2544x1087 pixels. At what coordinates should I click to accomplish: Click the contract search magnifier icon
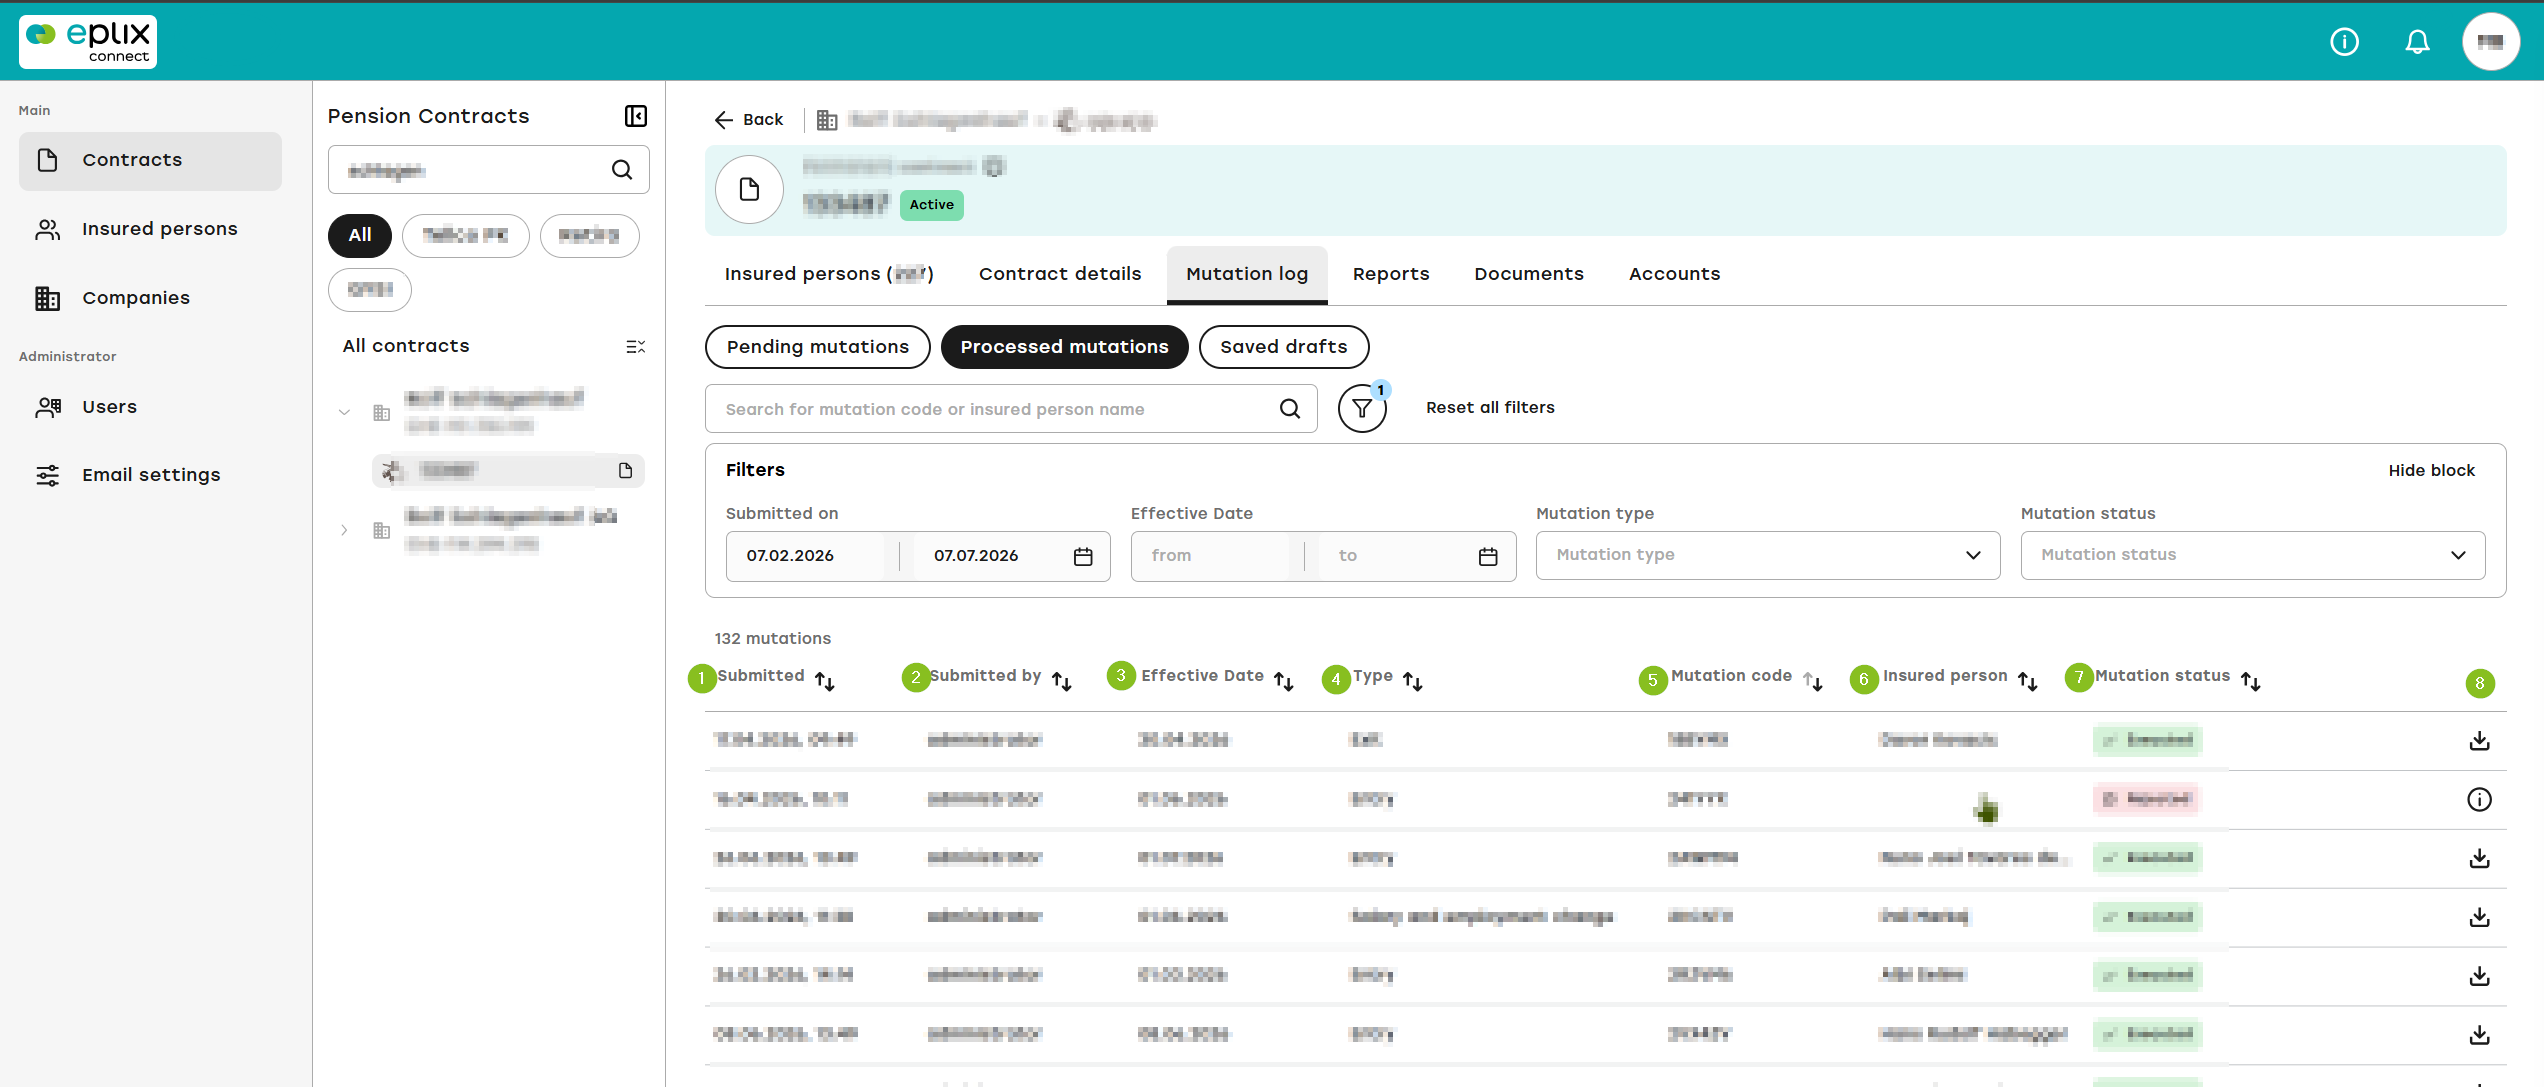click(622, 170)
